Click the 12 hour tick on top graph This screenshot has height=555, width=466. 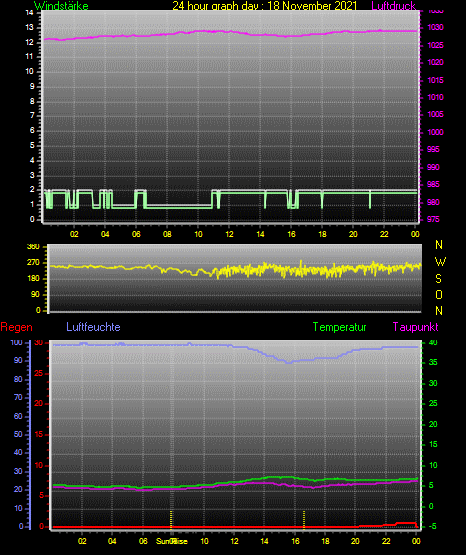[x=229, y=234]
